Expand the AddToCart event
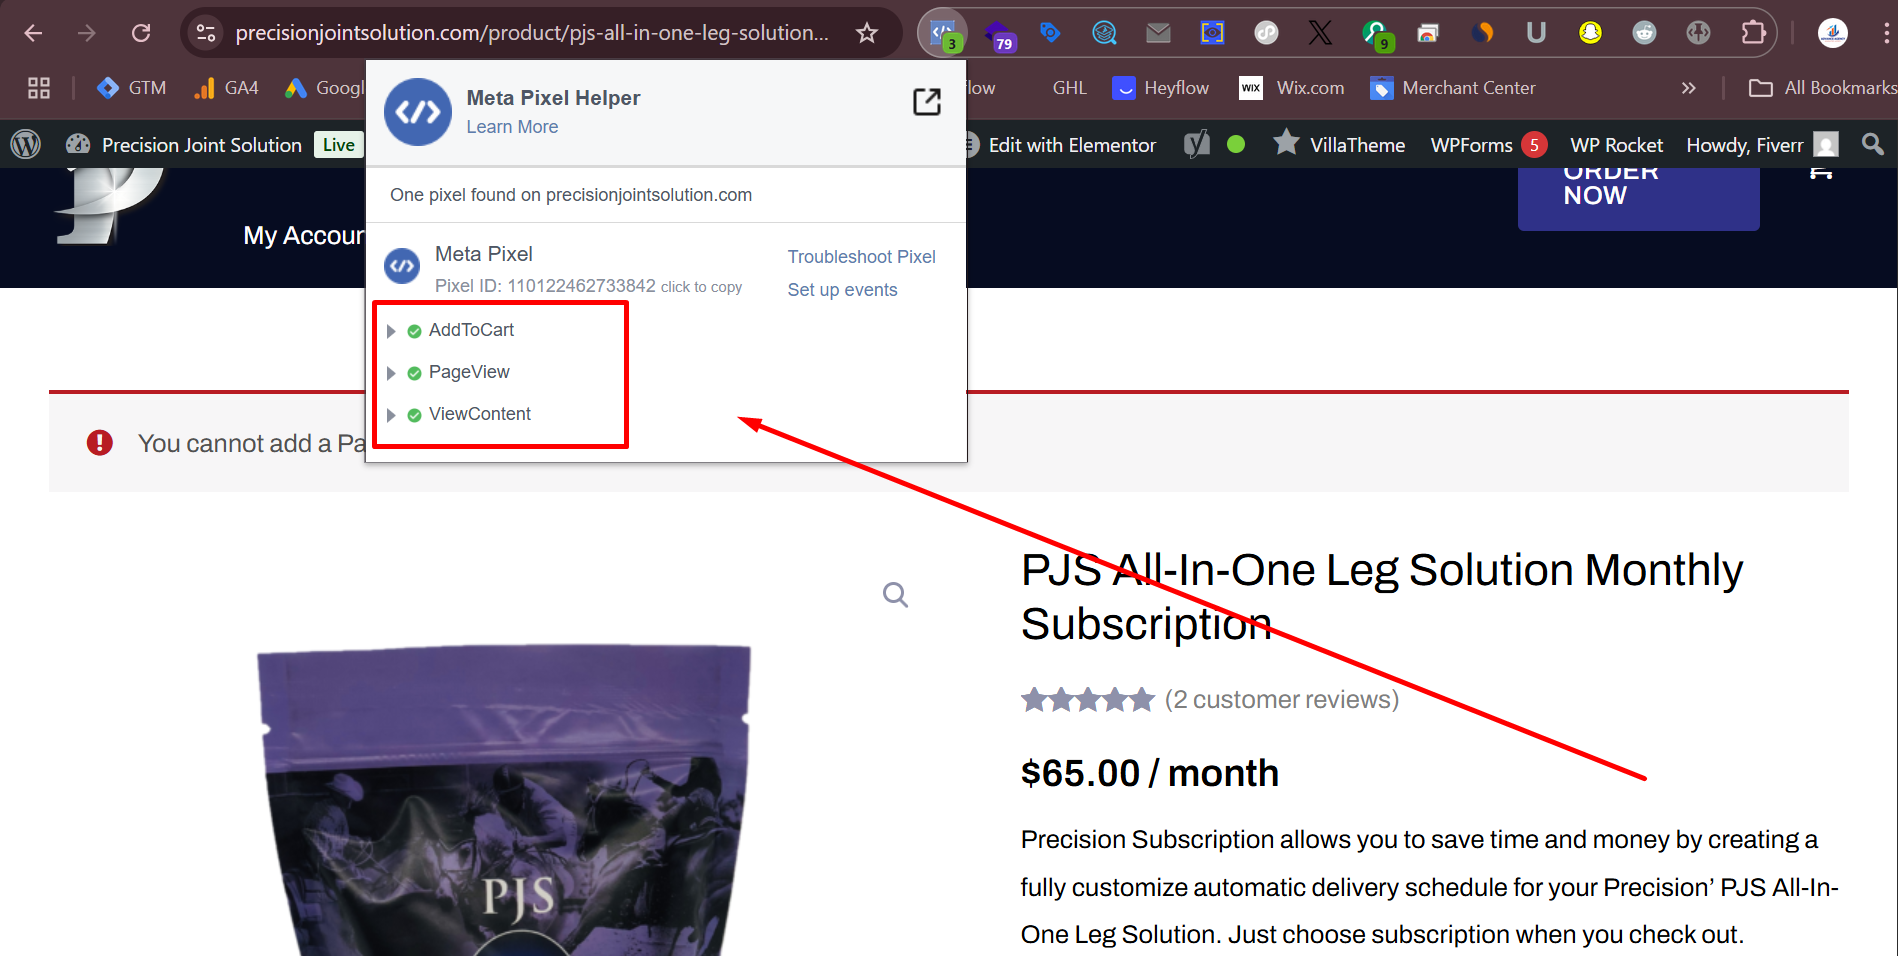Image resolution: width=1898 pixels, height=956 pixels. click(391, 331)
